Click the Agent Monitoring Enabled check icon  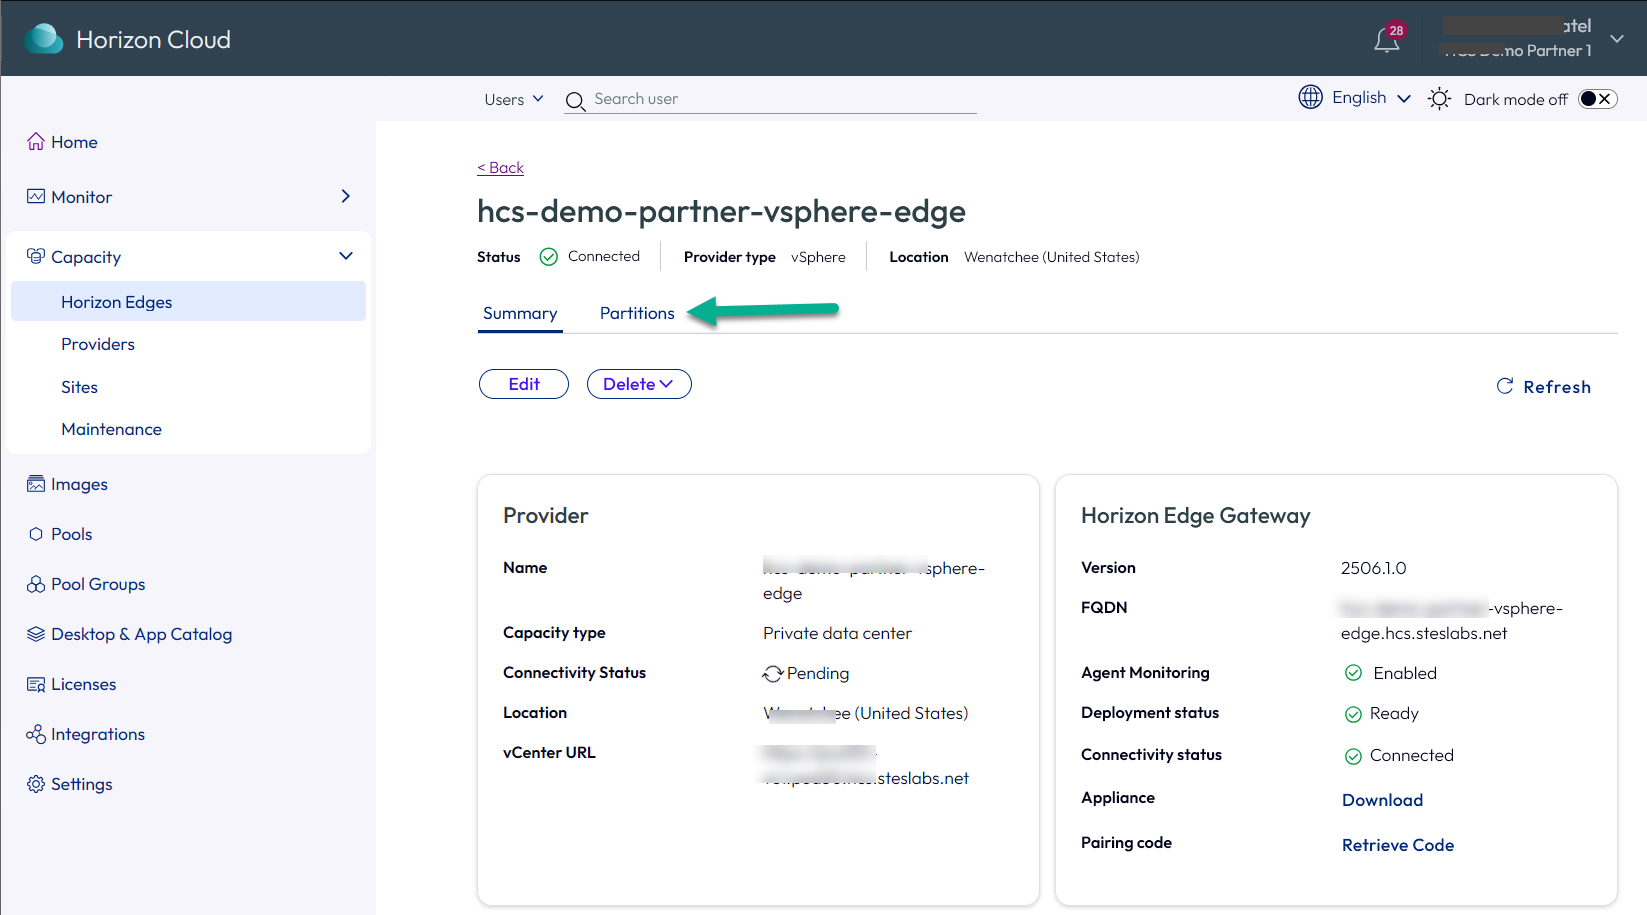[x=1353, y=673]
